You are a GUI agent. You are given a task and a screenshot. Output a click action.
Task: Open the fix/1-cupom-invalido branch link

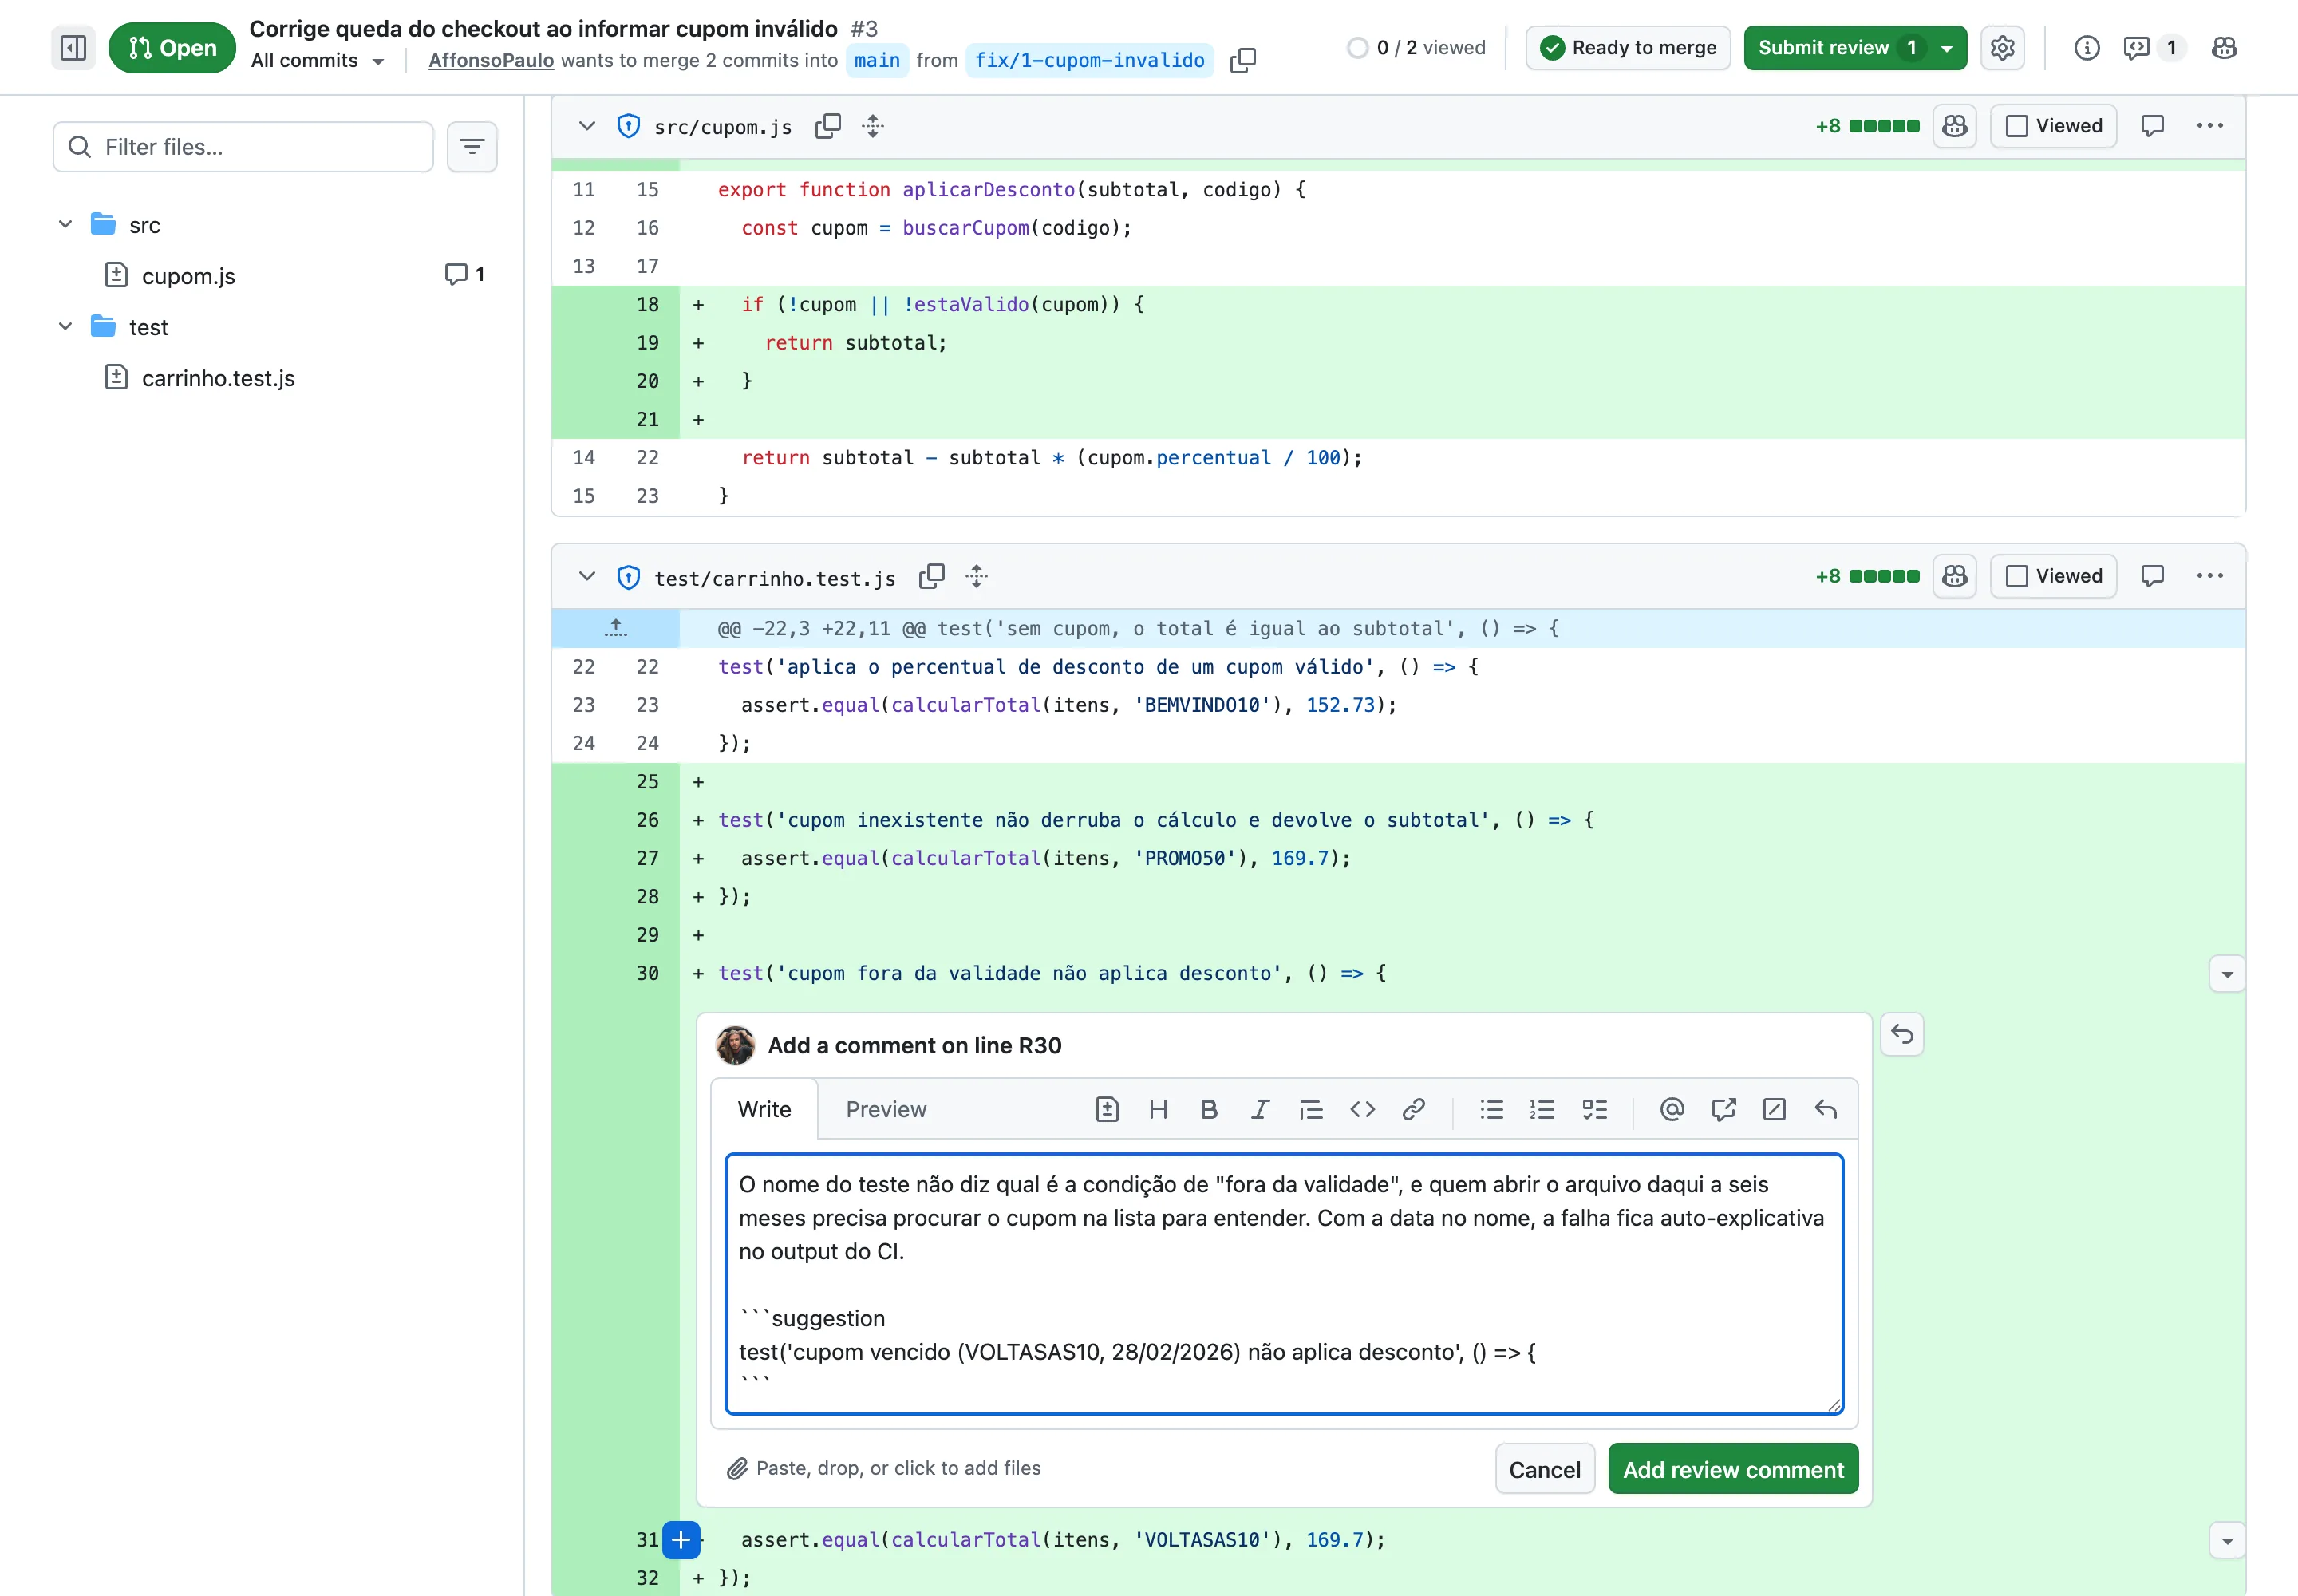point(1089,60)
